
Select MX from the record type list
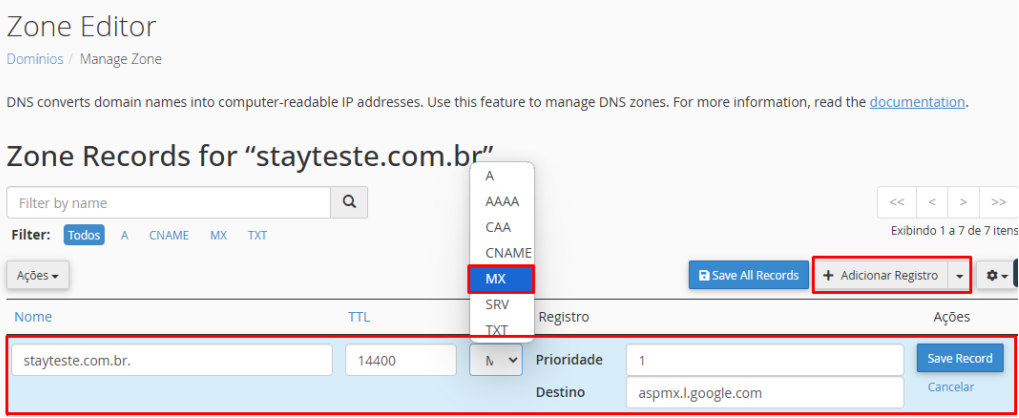coord(502,279)
